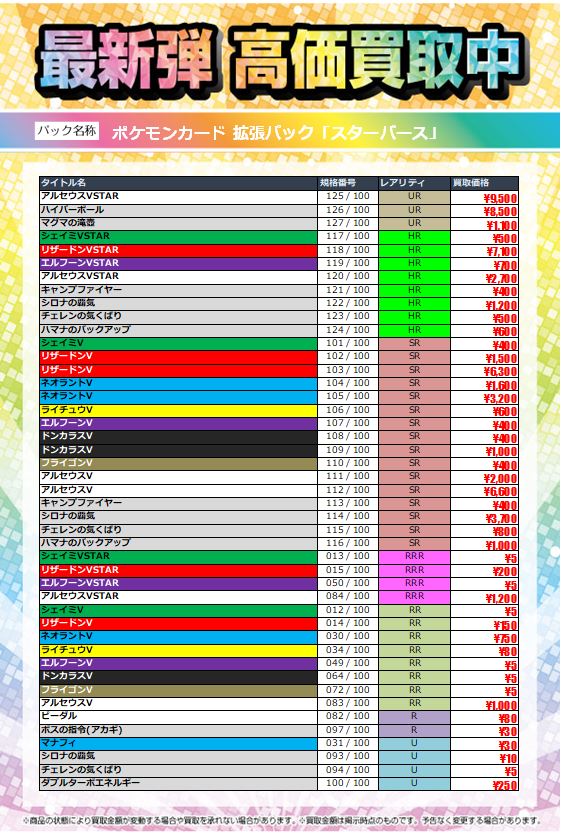The width and height of the screenshot is (565, 840).
Task: Click the ¥800 price
Action: pyautogui.click(x=505, y=532)
